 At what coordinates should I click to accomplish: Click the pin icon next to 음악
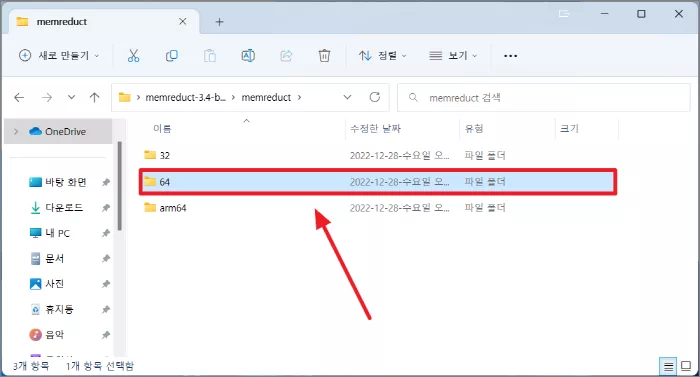pos(106,335)
